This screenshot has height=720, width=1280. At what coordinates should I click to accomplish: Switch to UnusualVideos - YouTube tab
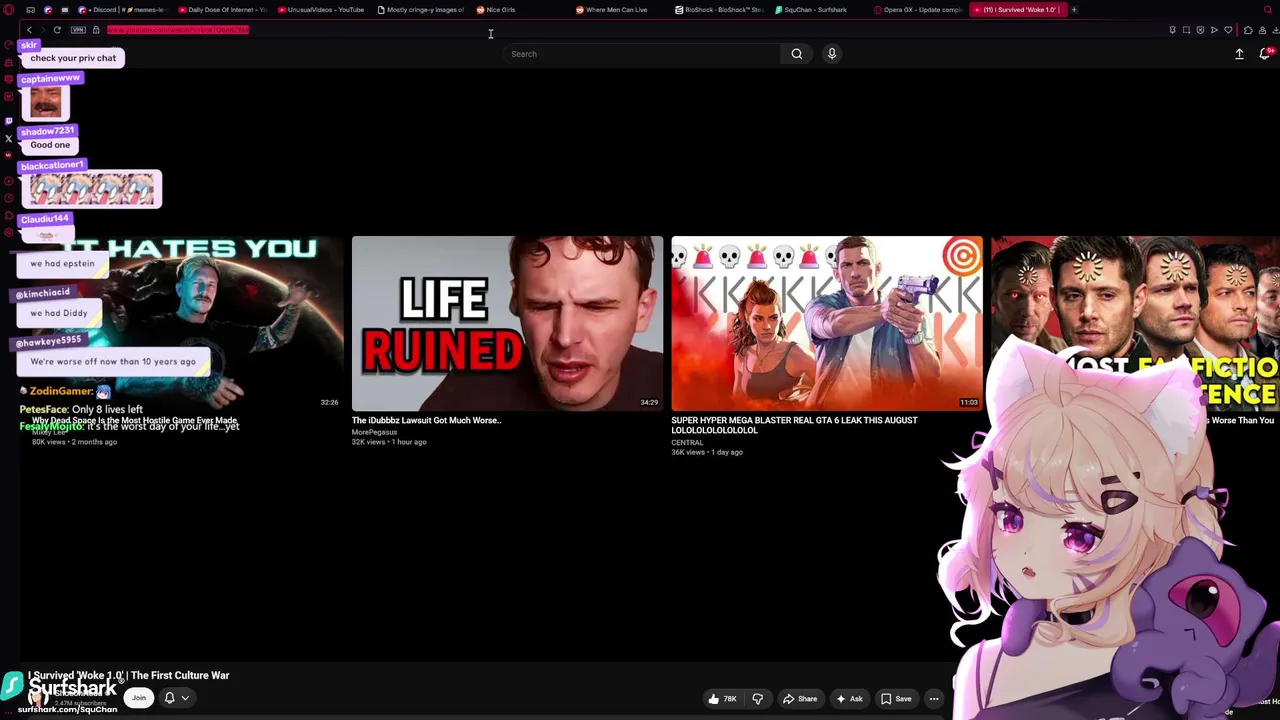pyautogui.click(x=321, y=10)
